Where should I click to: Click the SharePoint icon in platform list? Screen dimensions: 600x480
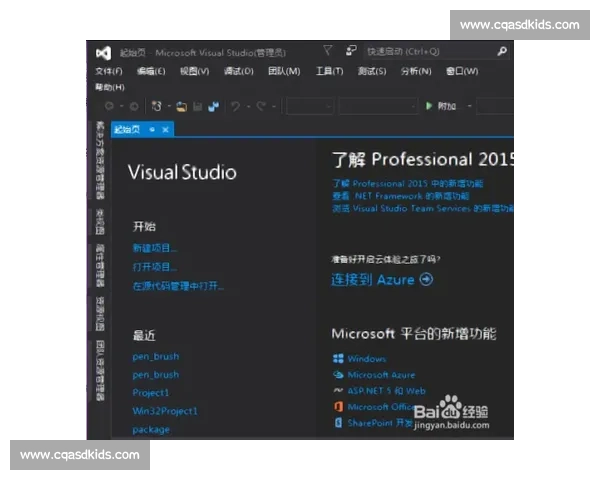pos(338,423)
